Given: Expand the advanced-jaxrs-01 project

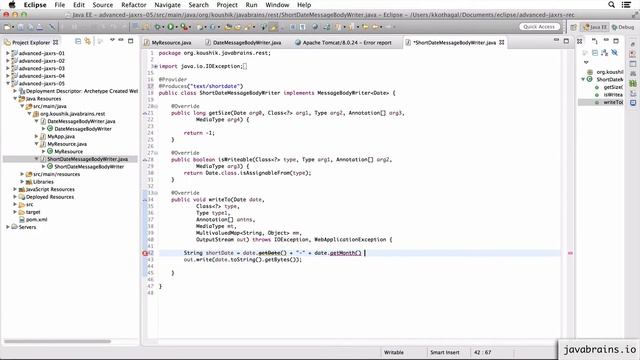Looking at the screenshot, I should click(x=7, y=53).
